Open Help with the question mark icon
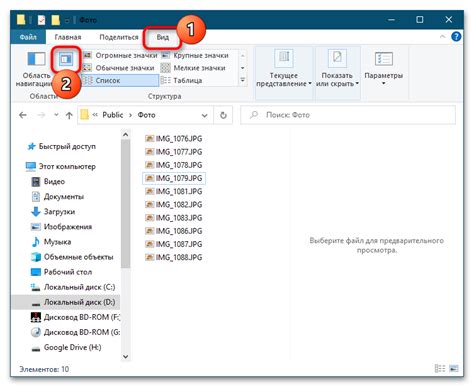 [x=456, y=37]
